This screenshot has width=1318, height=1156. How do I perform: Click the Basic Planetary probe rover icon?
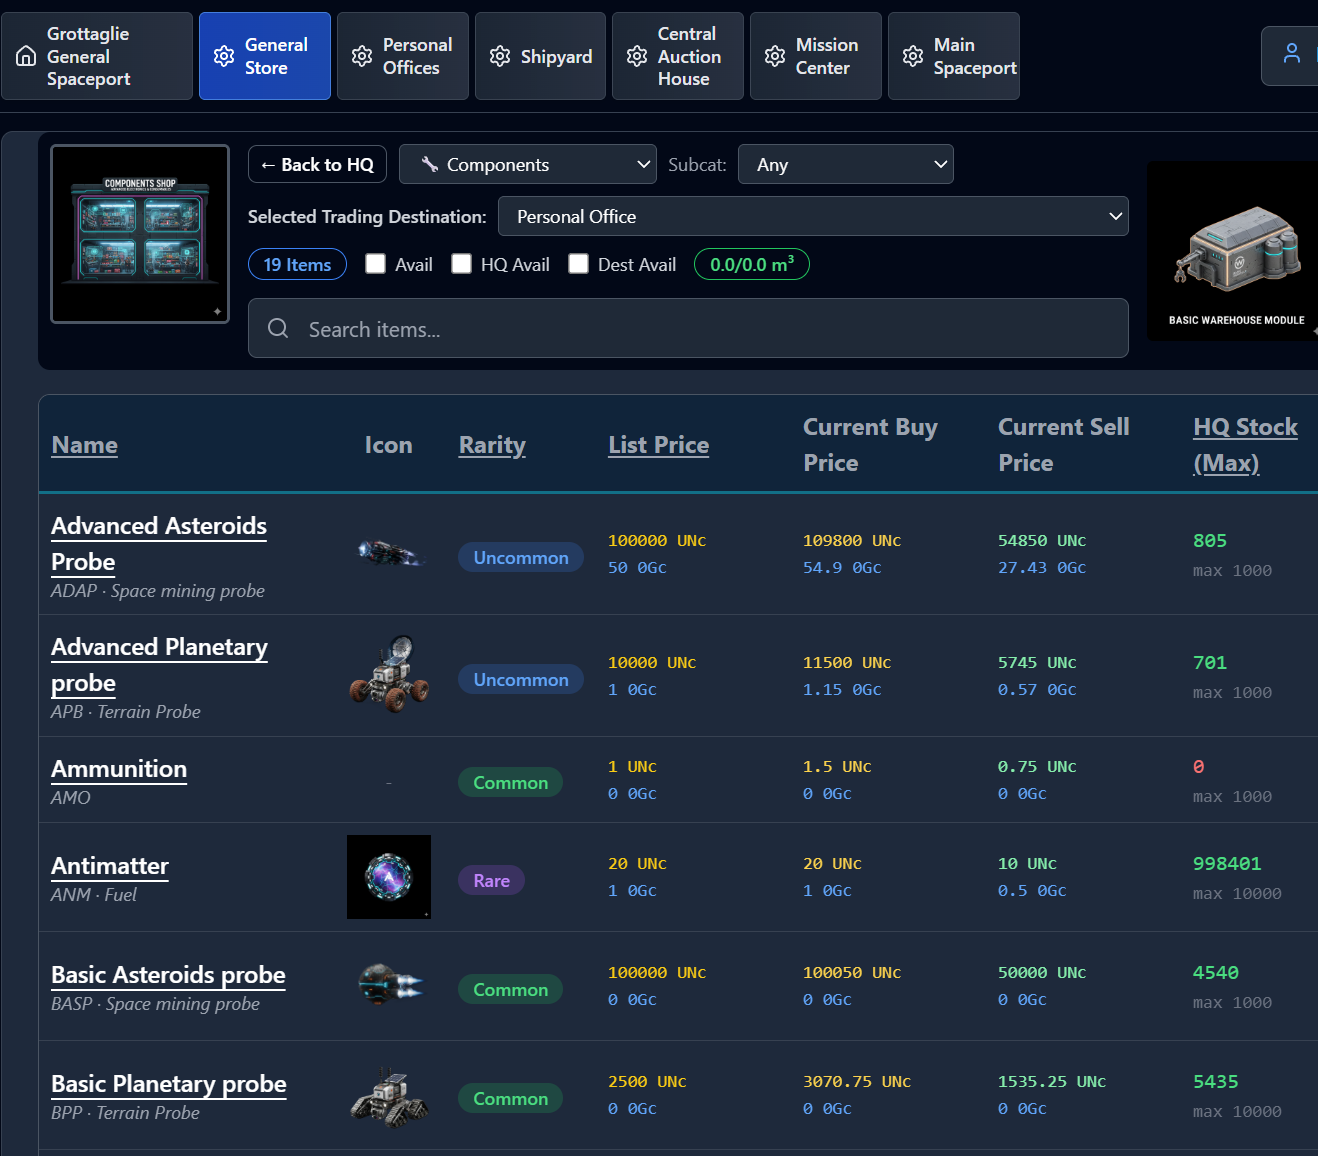(x=390, y=1097)
